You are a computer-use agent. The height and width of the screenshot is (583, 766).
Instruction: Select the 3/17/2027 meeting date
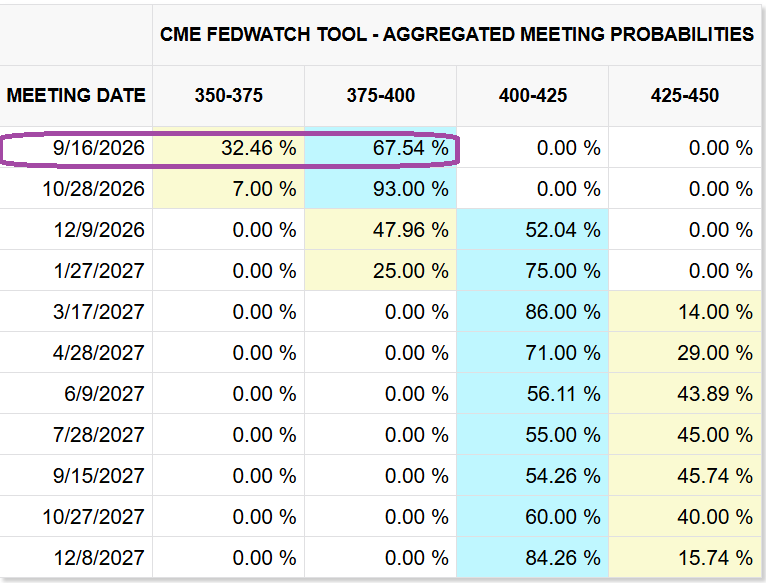tap(76, 311)
